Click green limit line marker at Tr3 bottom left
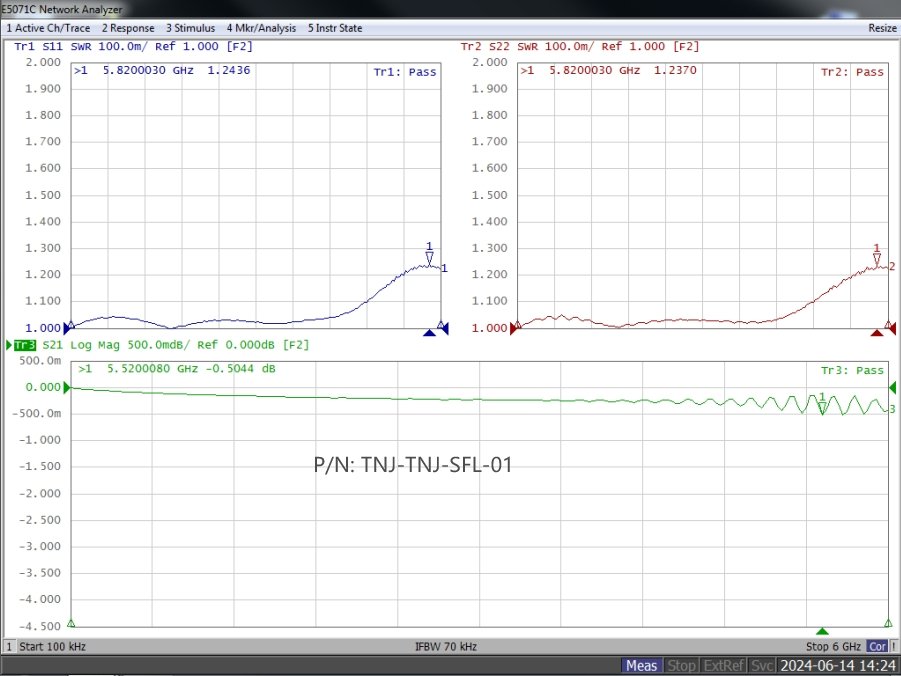 click(x=71, y=623)
